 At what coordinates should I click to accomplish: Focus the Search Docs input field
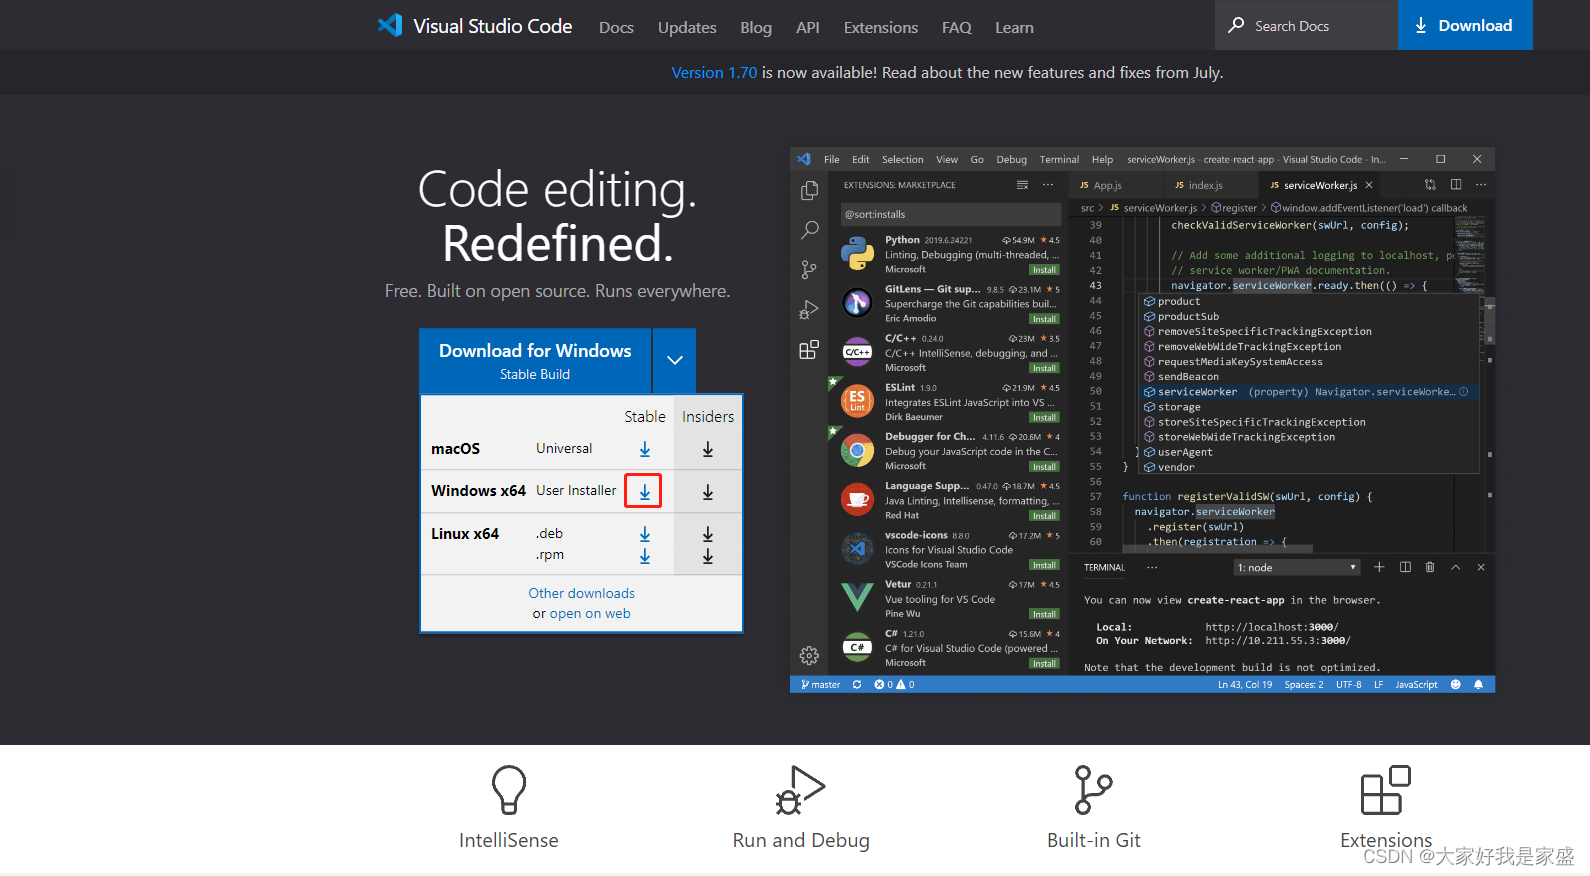coord(1306,25)
